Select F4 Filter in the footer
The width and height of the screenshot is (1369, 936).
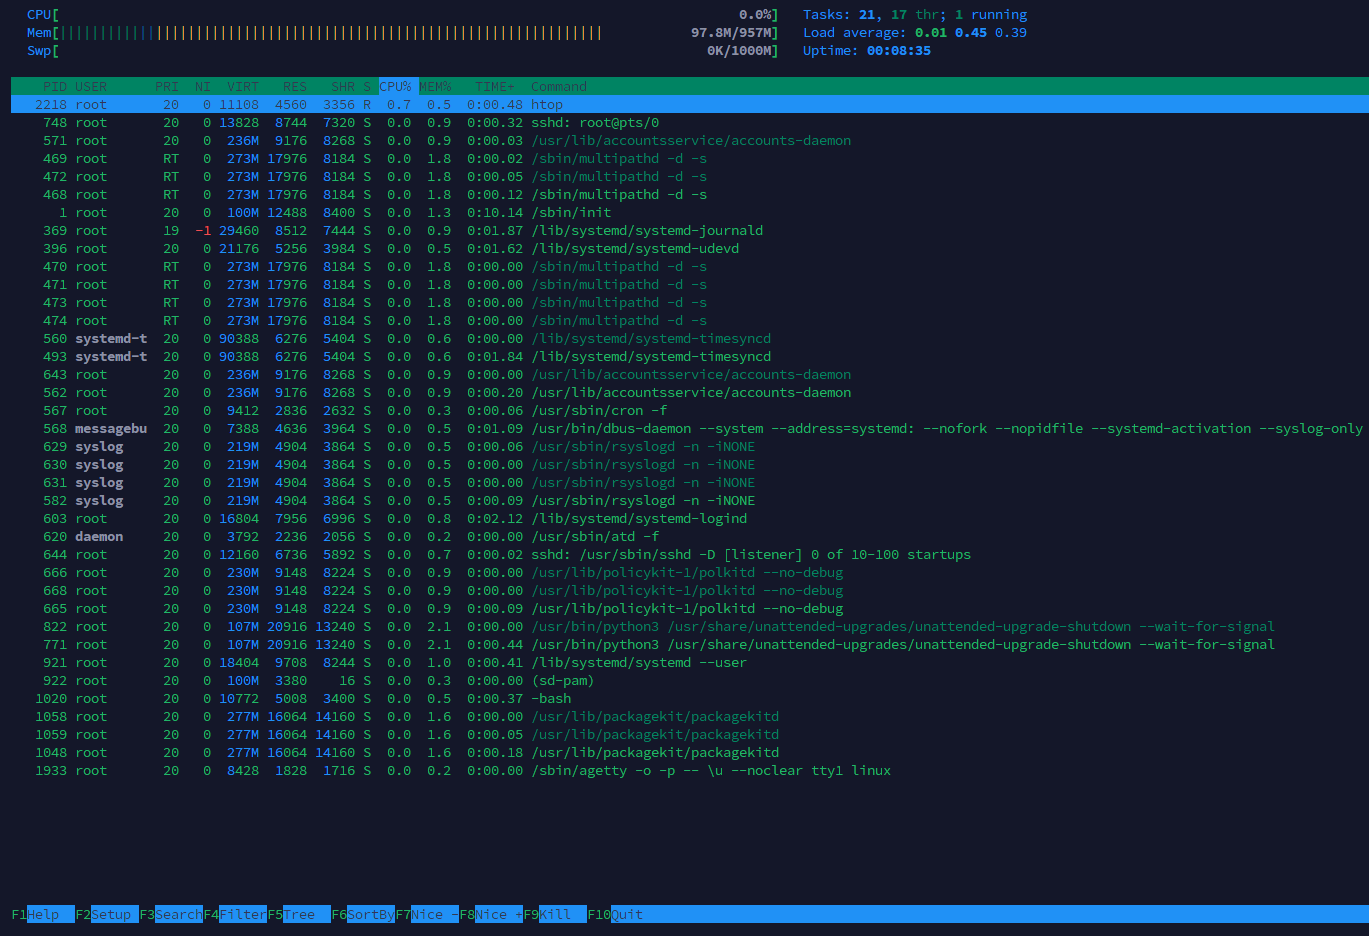(x=235, y=914)
